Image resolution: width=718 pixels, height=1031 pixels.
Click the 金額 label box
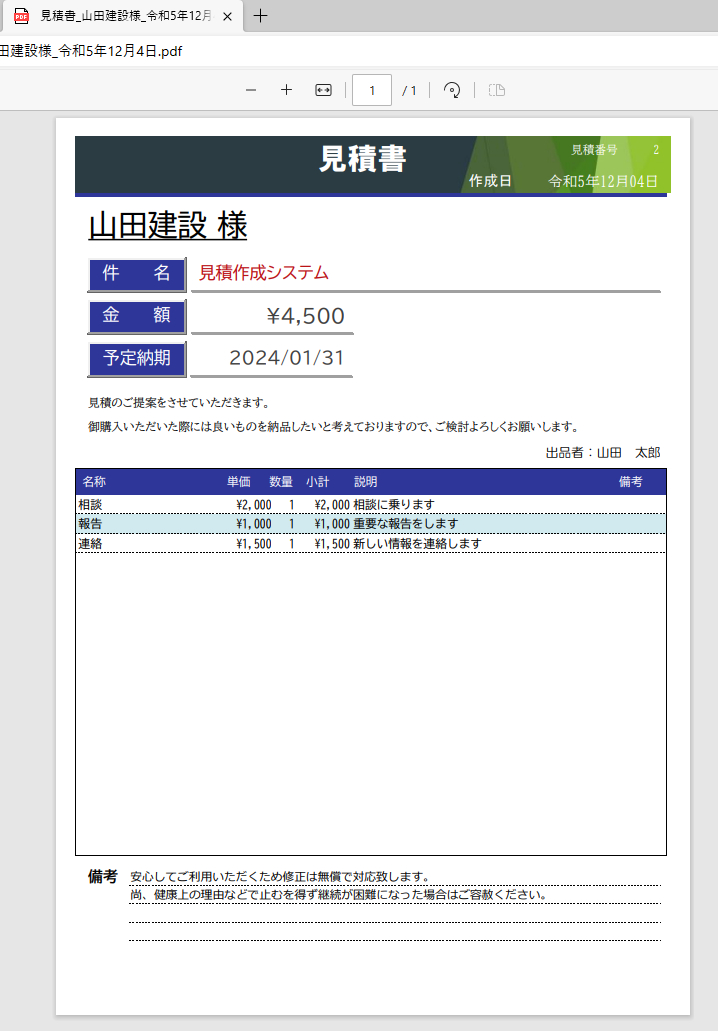pos(137,316)
